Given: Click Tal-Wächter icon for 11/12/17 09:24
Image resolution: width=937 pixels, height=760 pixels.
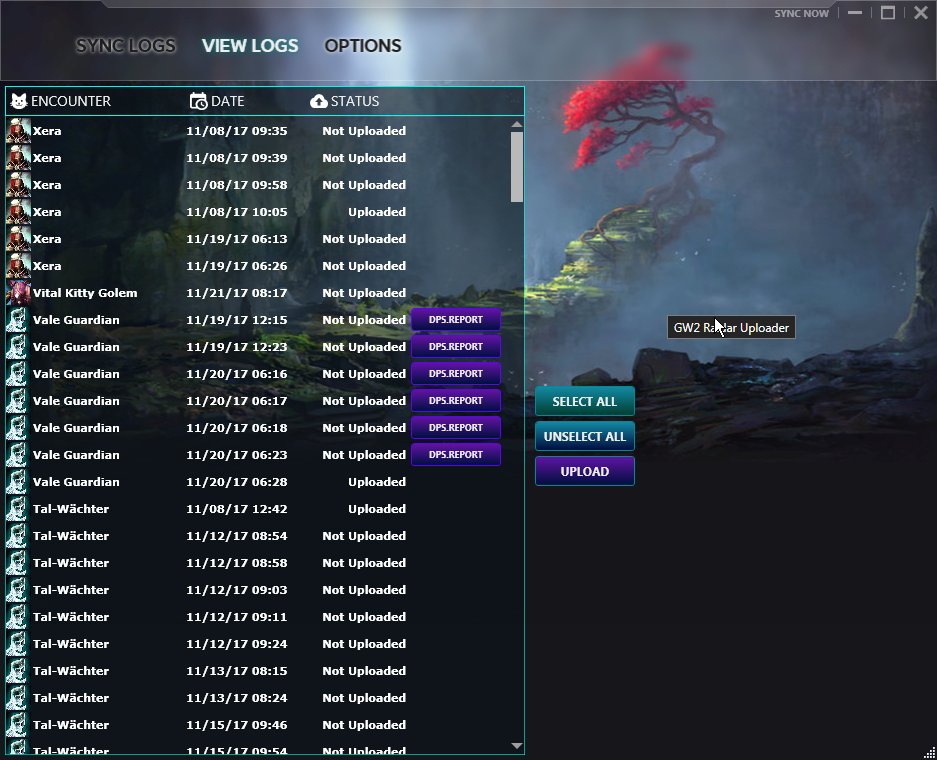Looking at the screenshot, I should 18,643.
